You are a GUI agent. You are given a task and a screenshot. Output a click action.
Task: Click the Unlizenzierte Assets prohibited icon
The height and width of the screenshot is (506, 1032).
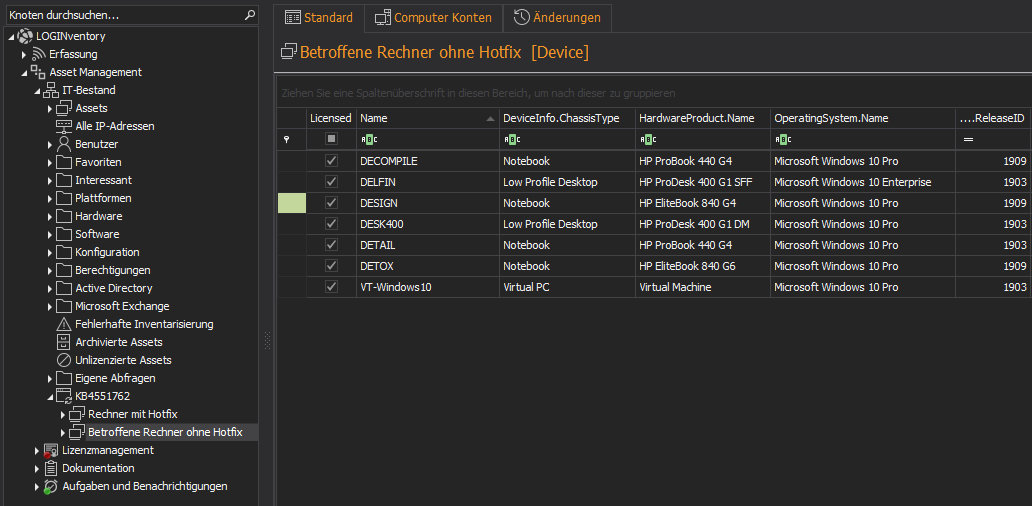(64, 361)
